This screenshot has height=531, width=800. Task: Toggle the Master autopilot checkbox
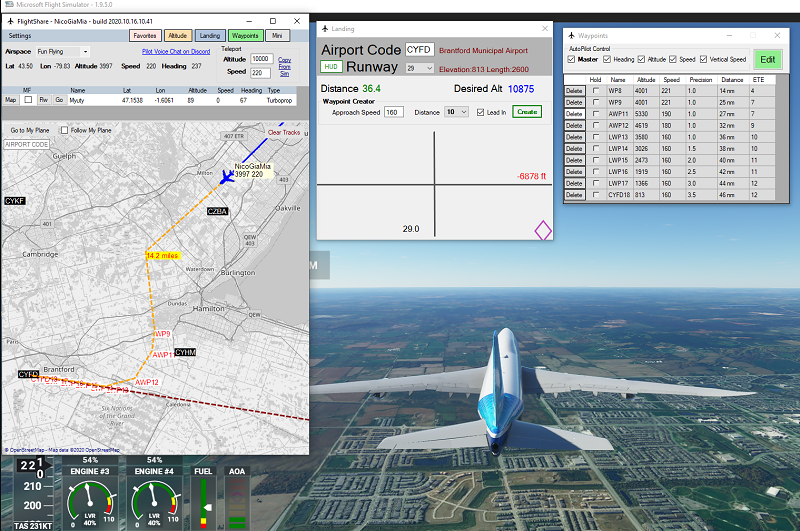click(x=571, y=60)
